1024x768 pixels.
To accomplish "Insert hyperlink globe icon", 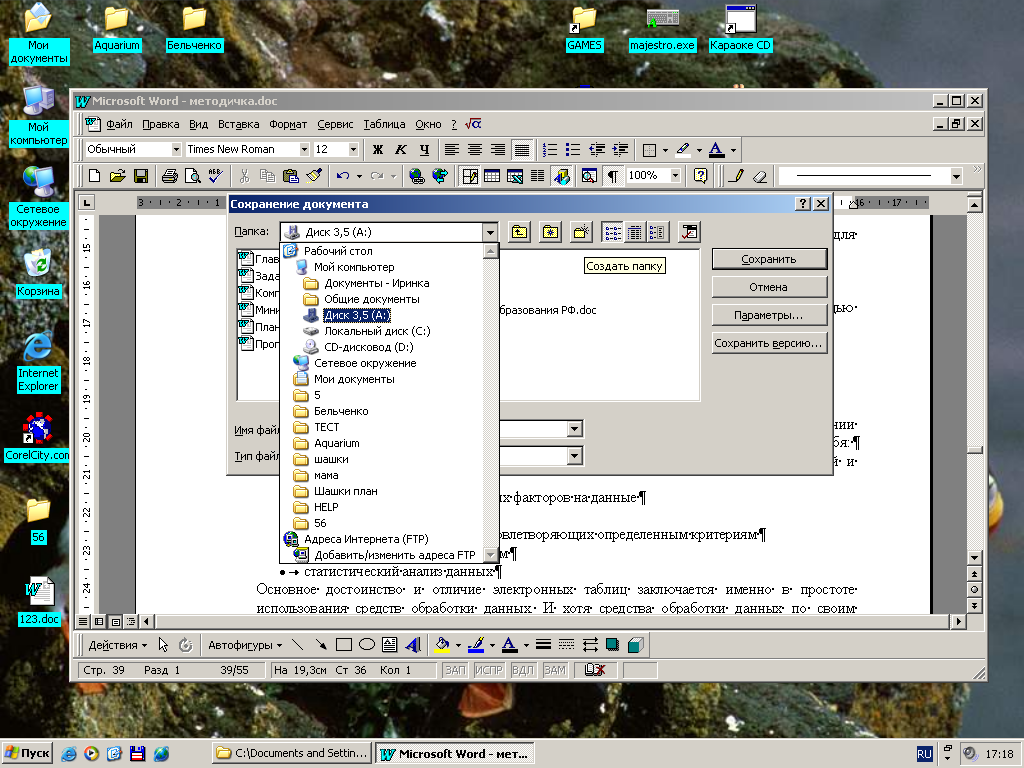I will point(417,176).
